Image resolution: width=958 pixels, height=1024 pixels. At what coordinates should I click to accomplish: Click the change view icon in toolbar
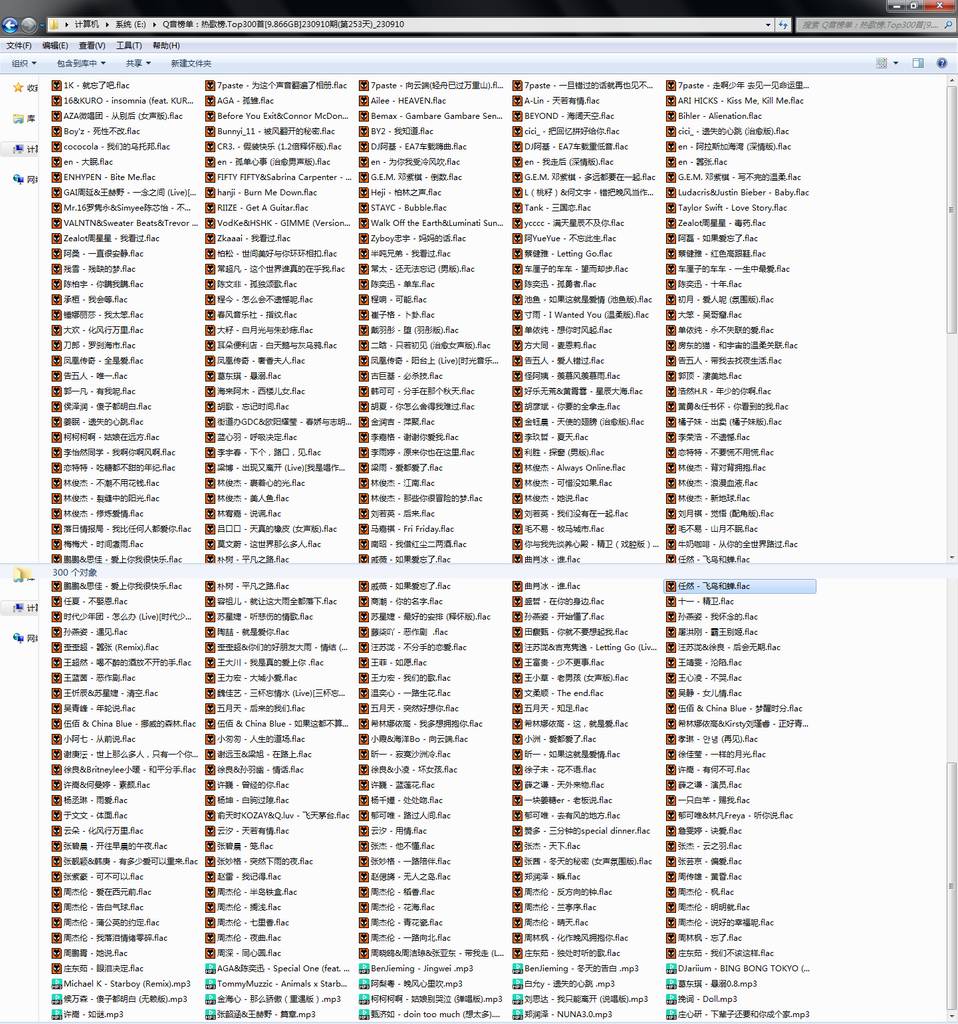pyautogui.click(x=881, y=63)
